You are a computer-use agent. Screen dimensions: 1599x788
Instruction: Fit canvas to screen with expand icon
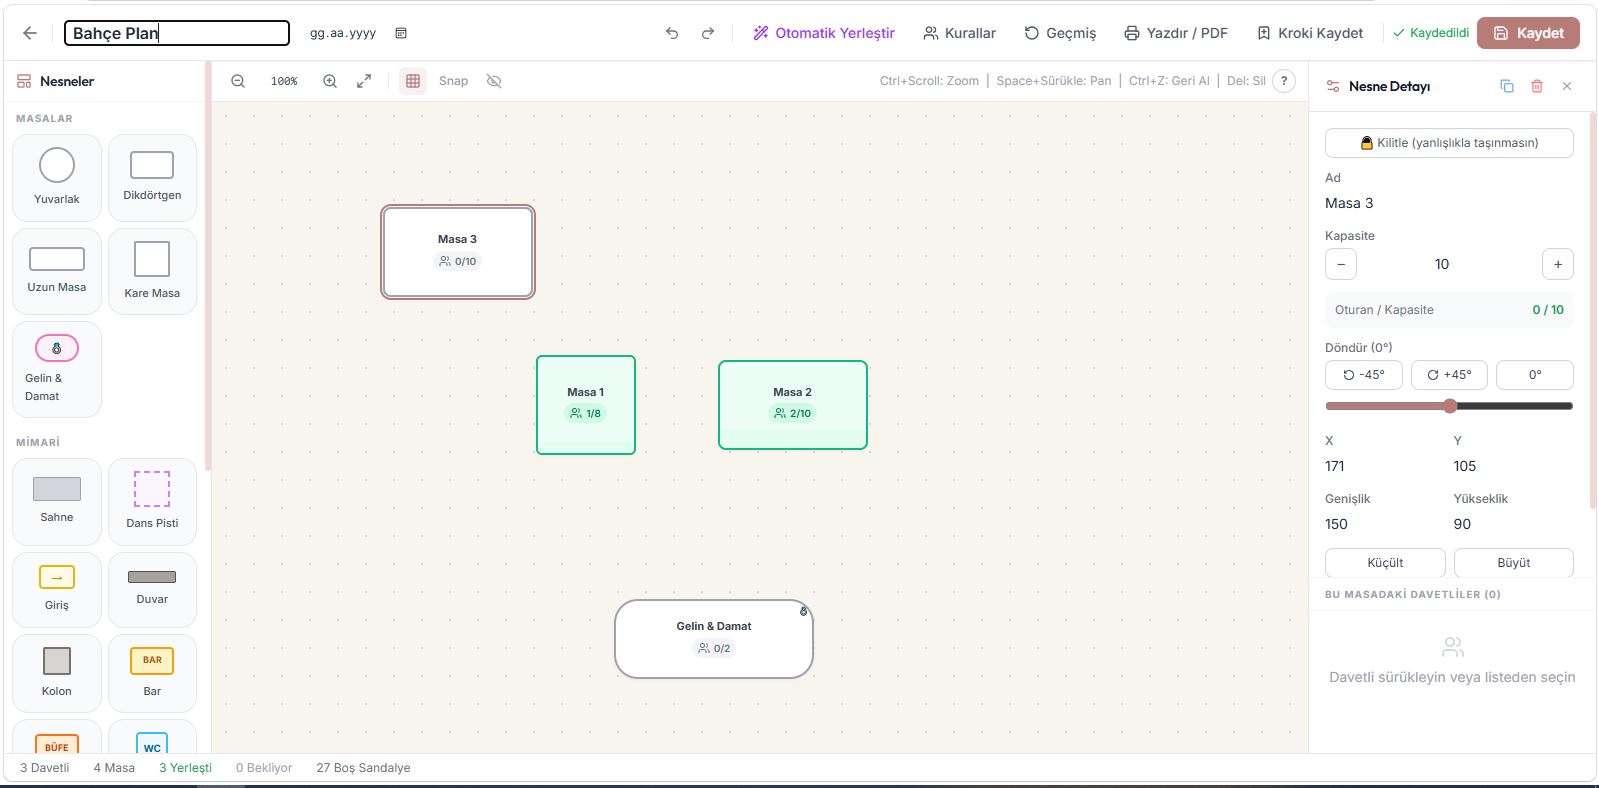click(x=364, y=81)
